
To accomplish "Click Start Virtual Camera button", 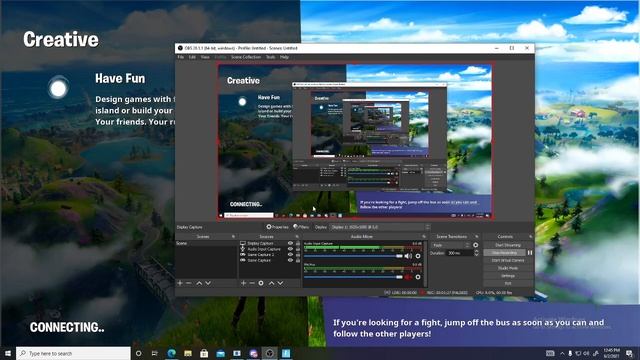I will click(x=508, y=260).
